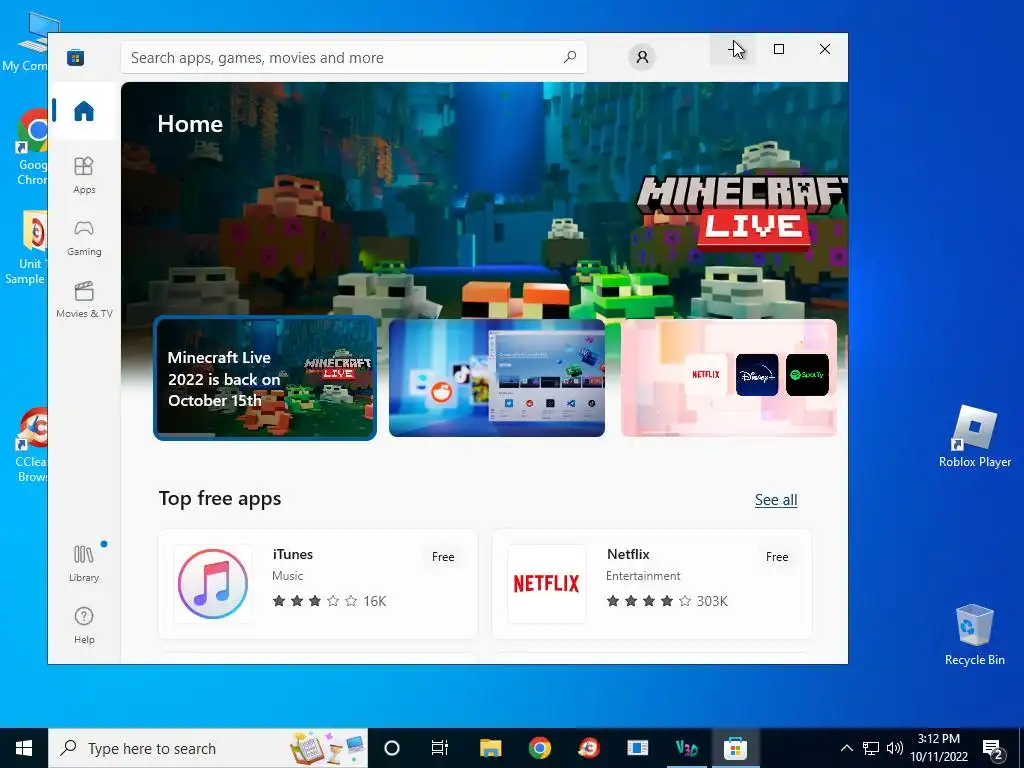The width and height of the screenshot is (1024, 768).
Task: Open Cortana circle on taskbar
Action: click(x=392, y=748)
